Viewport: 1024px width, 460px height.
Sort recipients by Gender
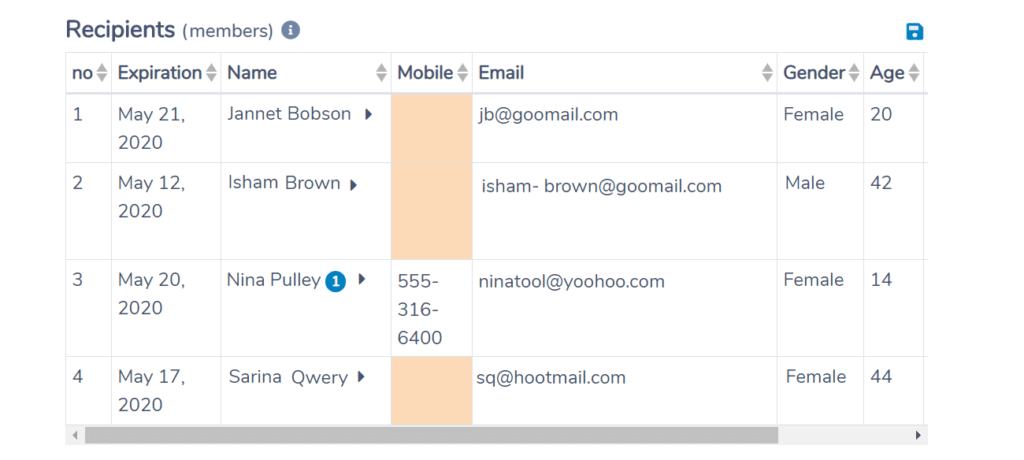(x=854, y=73)
